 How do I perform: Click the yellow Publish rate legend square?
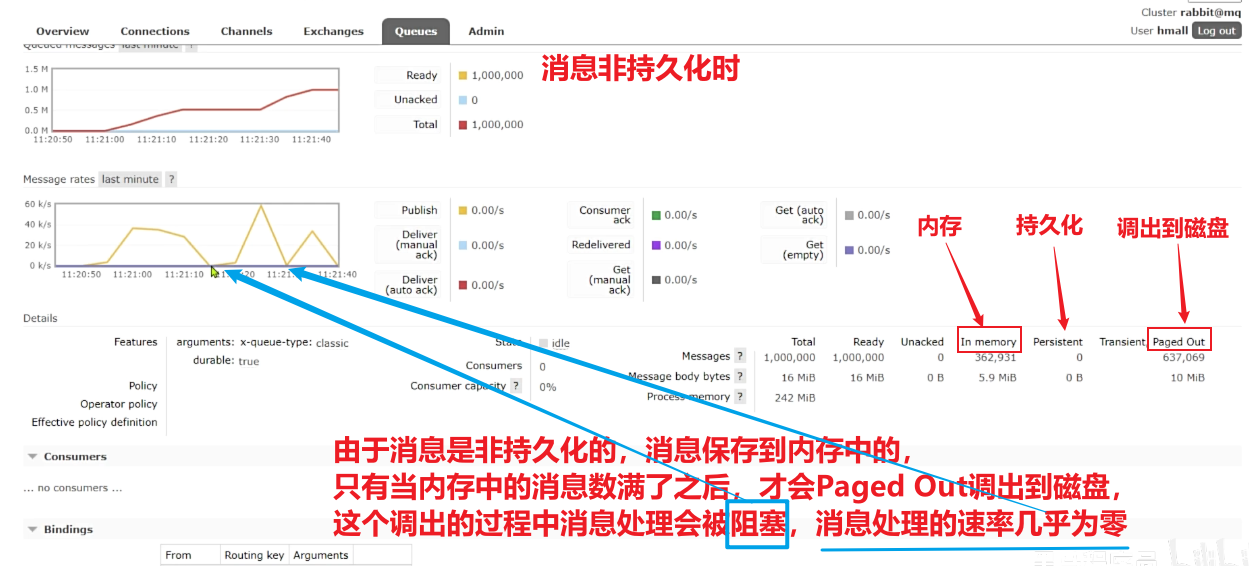click(462, 211)
